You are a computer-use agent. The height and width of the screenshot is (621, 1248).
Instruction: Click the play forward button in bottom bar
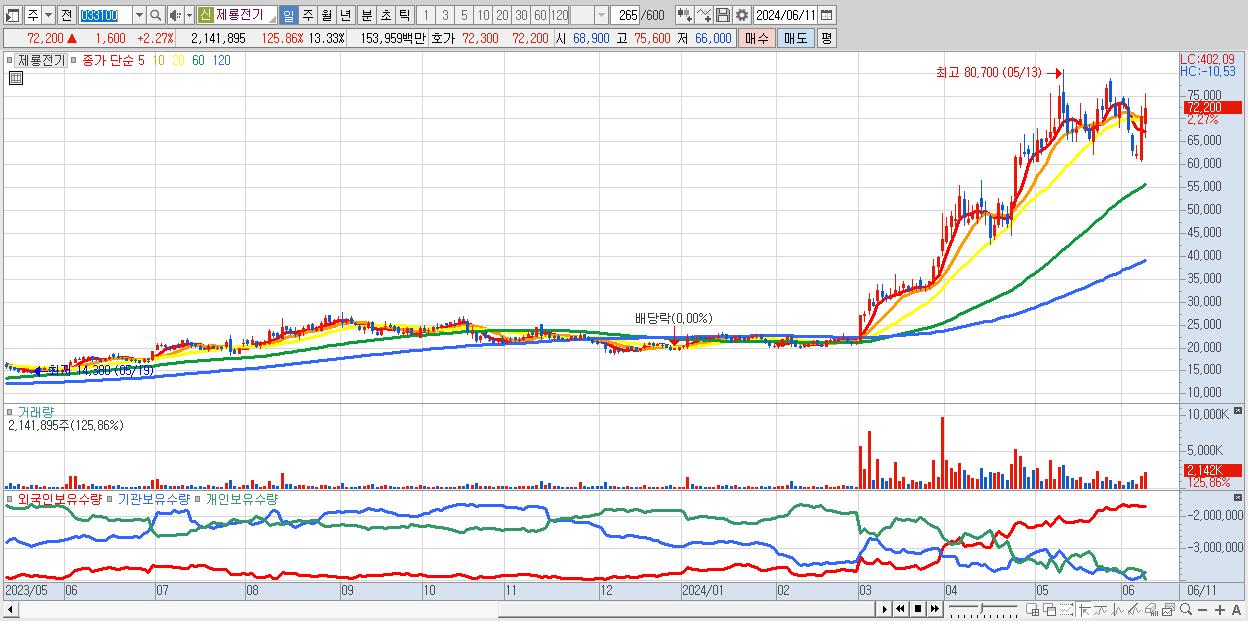tap(884, 609)
